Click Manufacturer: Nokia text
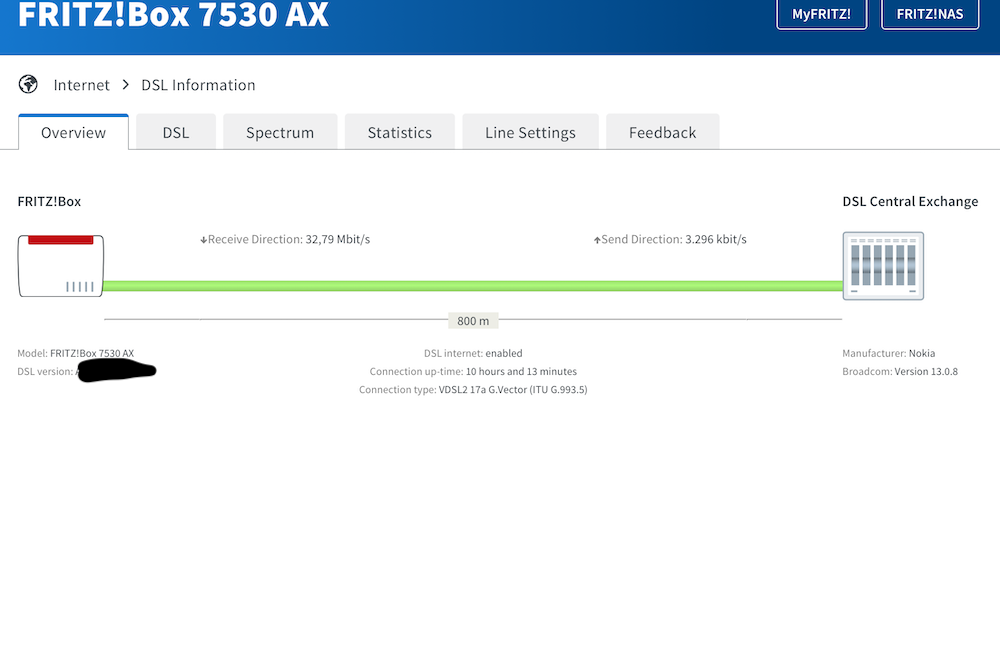Image resolution: width=1000 pixels, height=671 pixels. coord(888,353)
